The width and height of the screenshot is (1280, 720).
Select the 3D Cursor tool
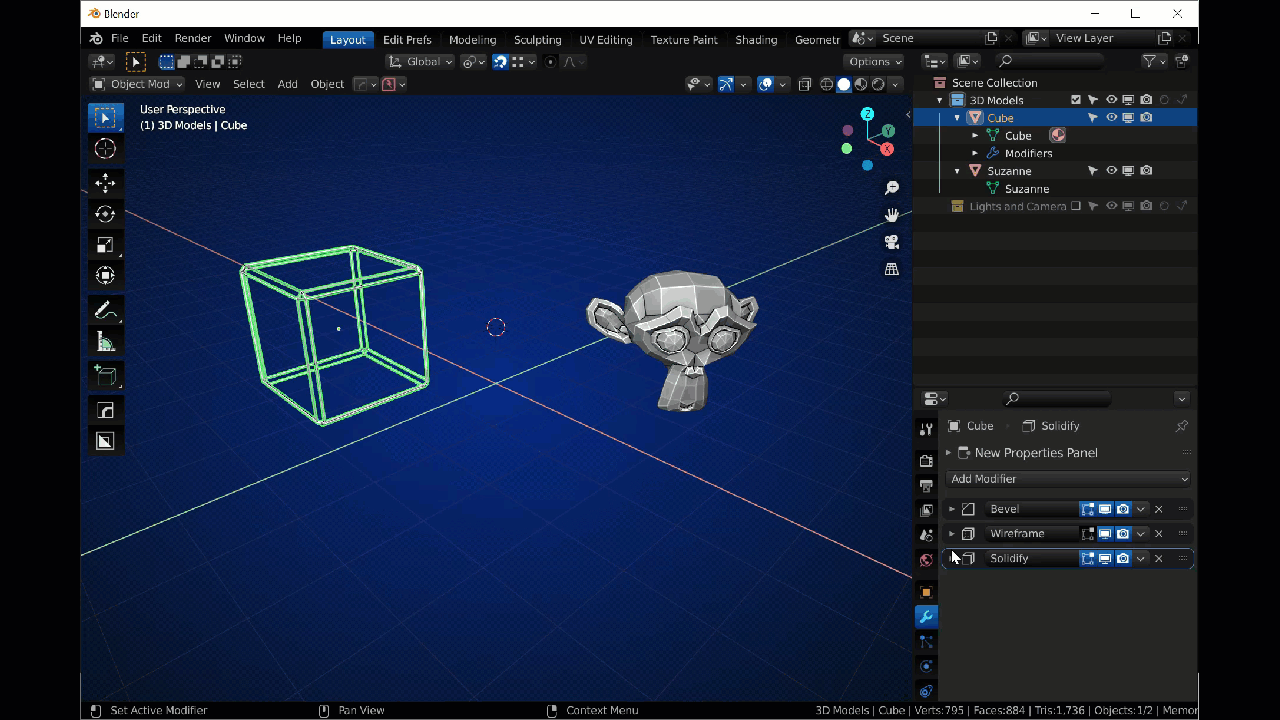[x=105, y=149]
